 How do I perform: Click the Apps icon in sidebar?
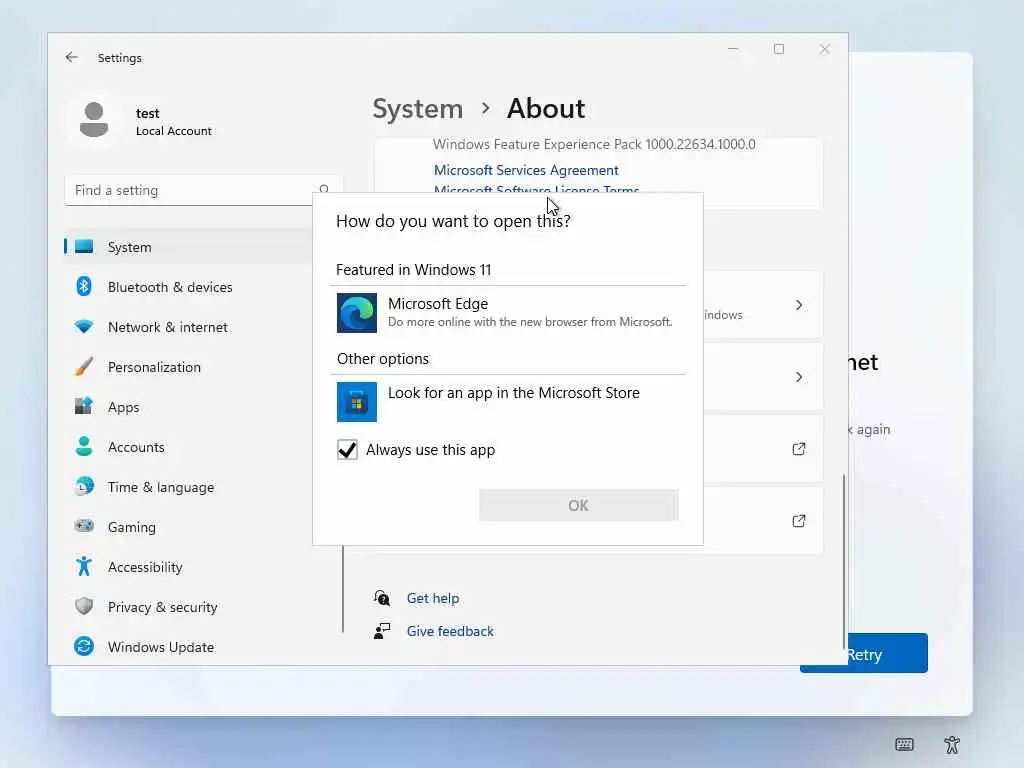coord(84,406)
